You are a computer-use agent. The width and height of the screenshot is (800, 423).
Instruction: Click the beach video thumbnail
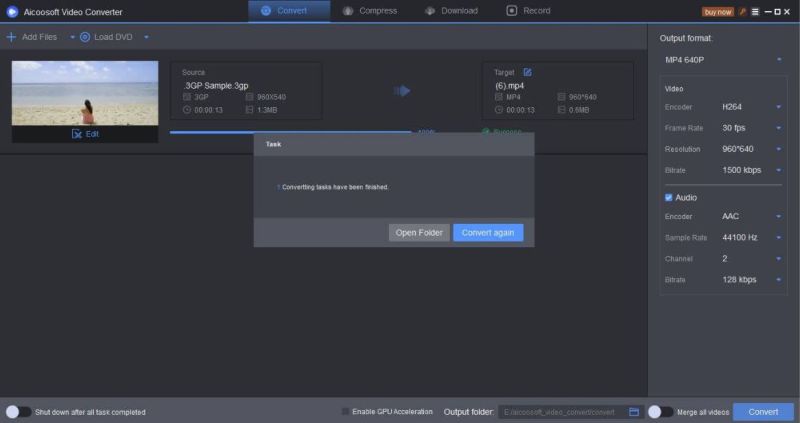click(x=85, y=93)
